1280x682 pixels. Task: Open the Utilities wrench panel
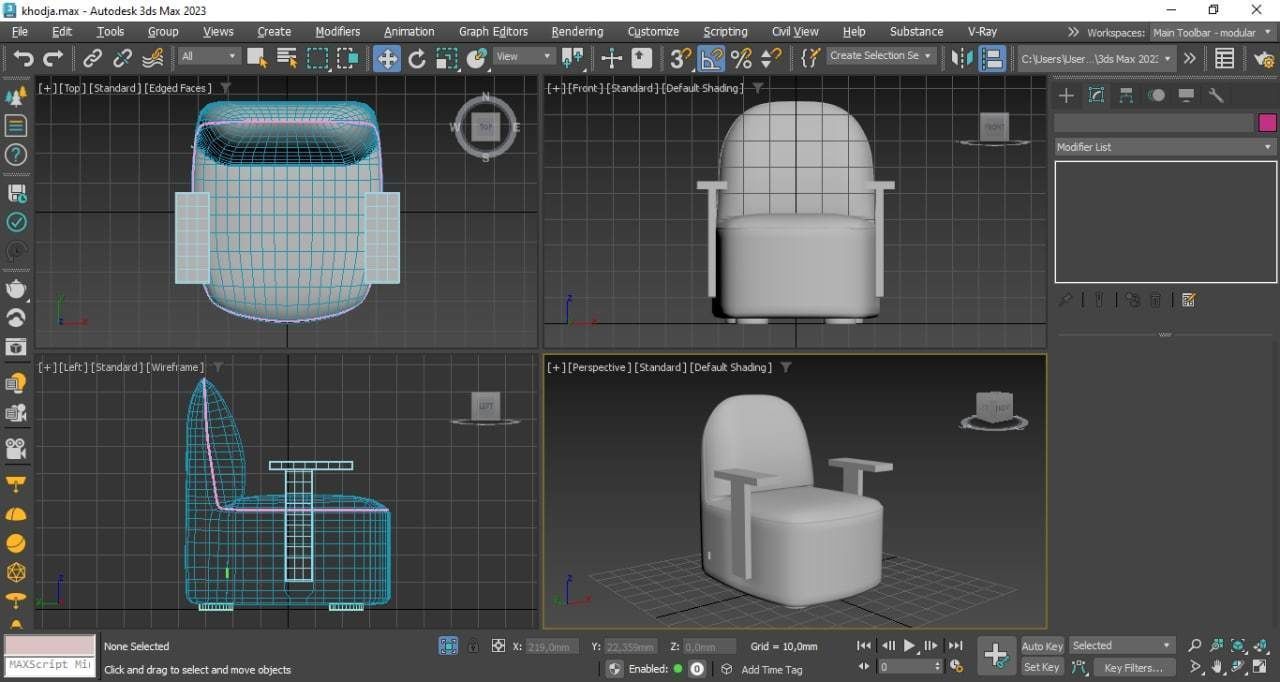coord(1216,96)
